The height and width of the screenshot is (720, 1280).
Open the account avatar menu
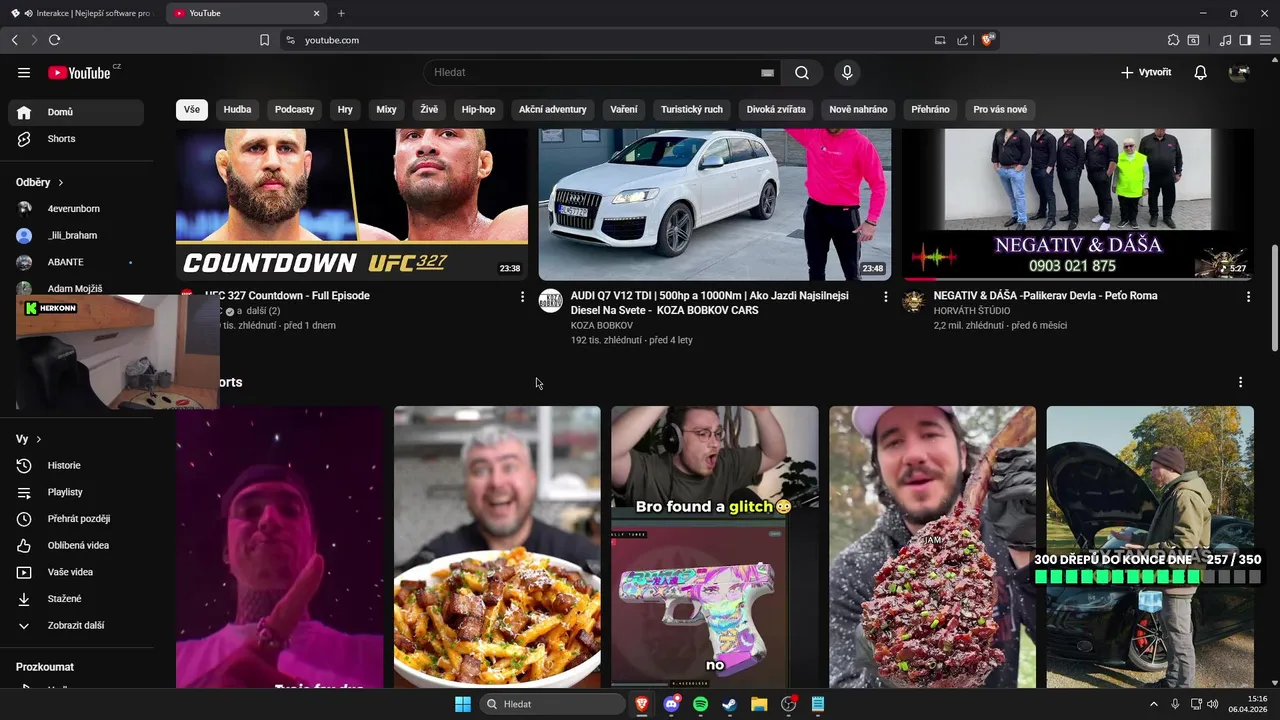[x=1239, y=72]
